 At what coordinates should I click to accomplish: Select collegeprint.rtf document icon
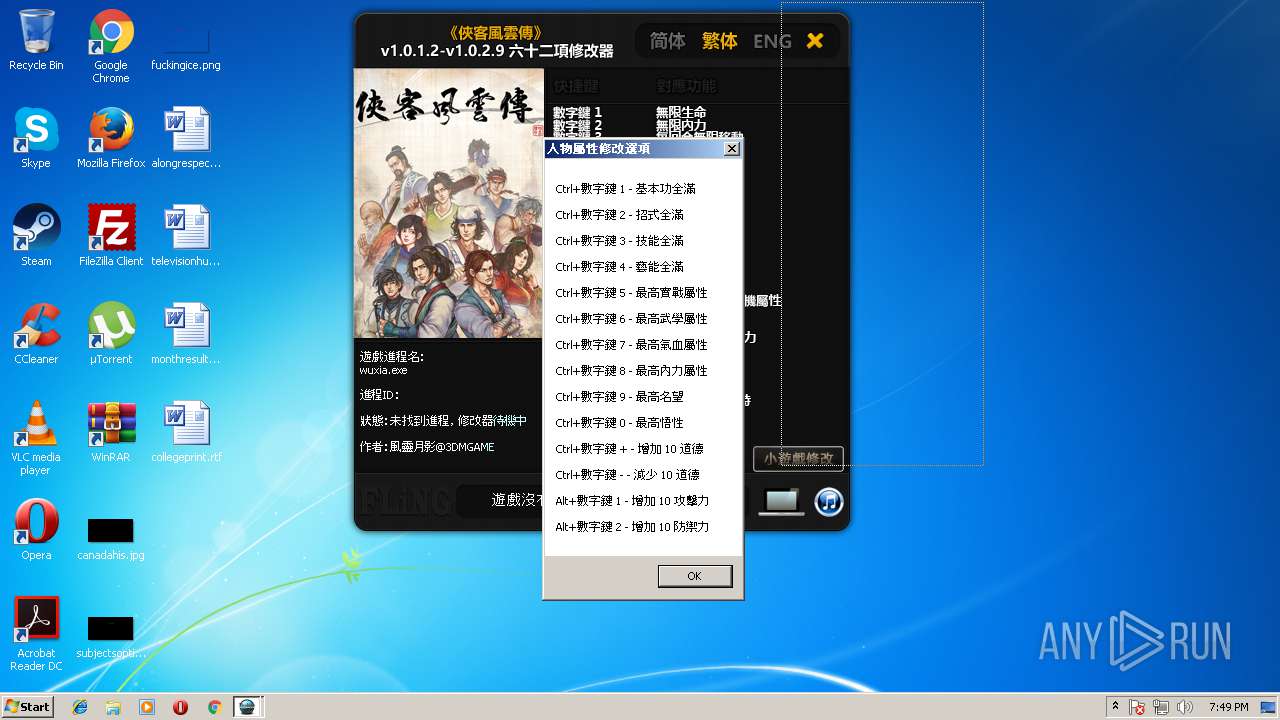click(x=186, y=432)
